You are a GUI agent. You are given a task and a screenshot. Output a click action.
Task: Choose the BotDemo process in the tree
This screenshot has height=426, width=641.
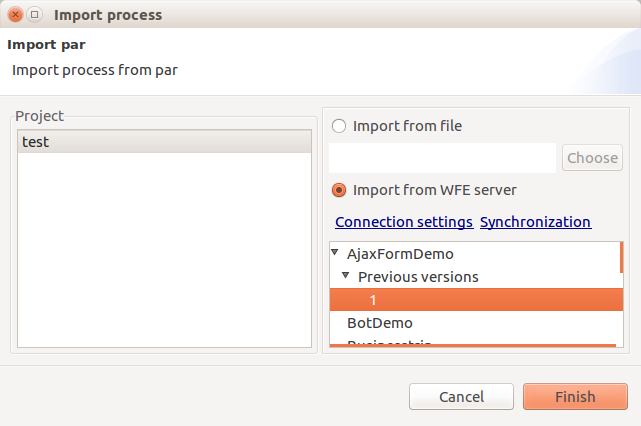click(x=380, y=323)
